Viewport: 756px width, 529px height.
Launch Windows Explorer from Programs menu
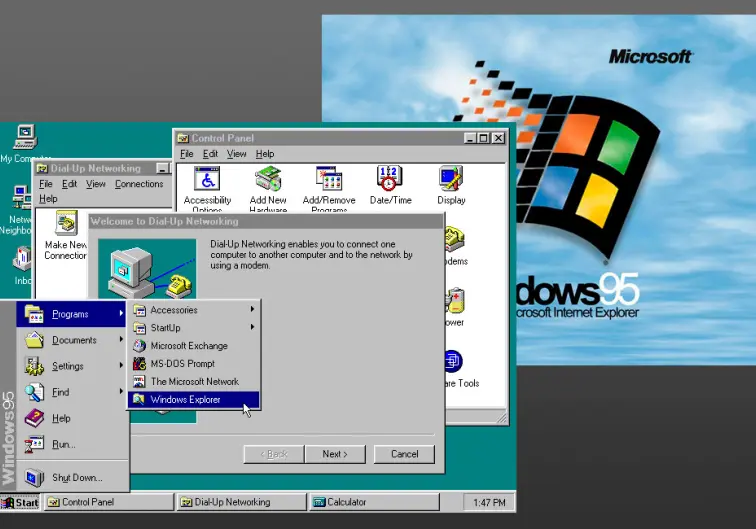(185, 400)
